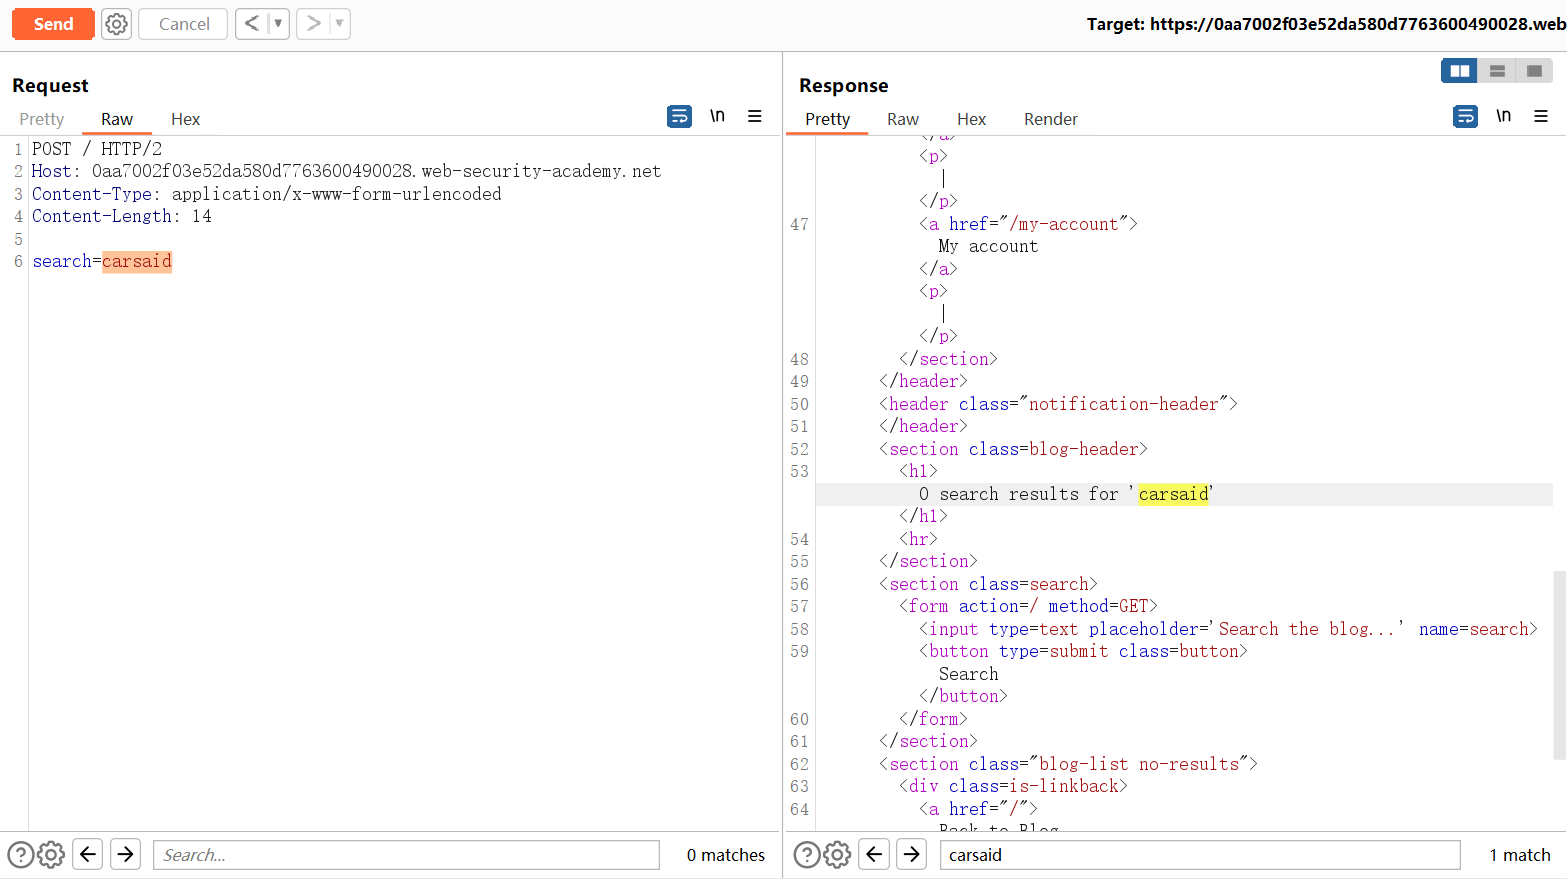Expand the history forward dropdown arrow
Screen dimensions: 1567x879
coord(339,23)
